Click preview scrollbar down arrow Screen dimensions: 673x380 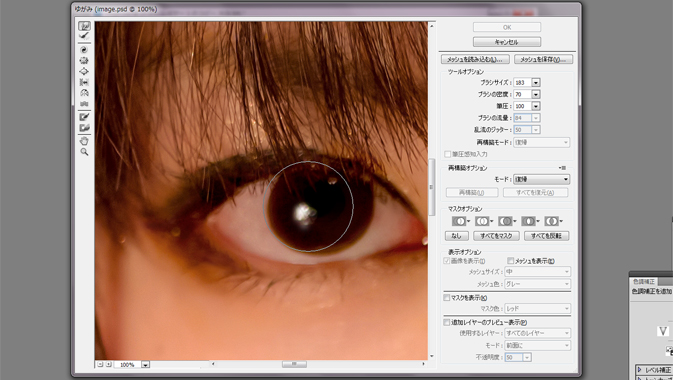point(431,356)
